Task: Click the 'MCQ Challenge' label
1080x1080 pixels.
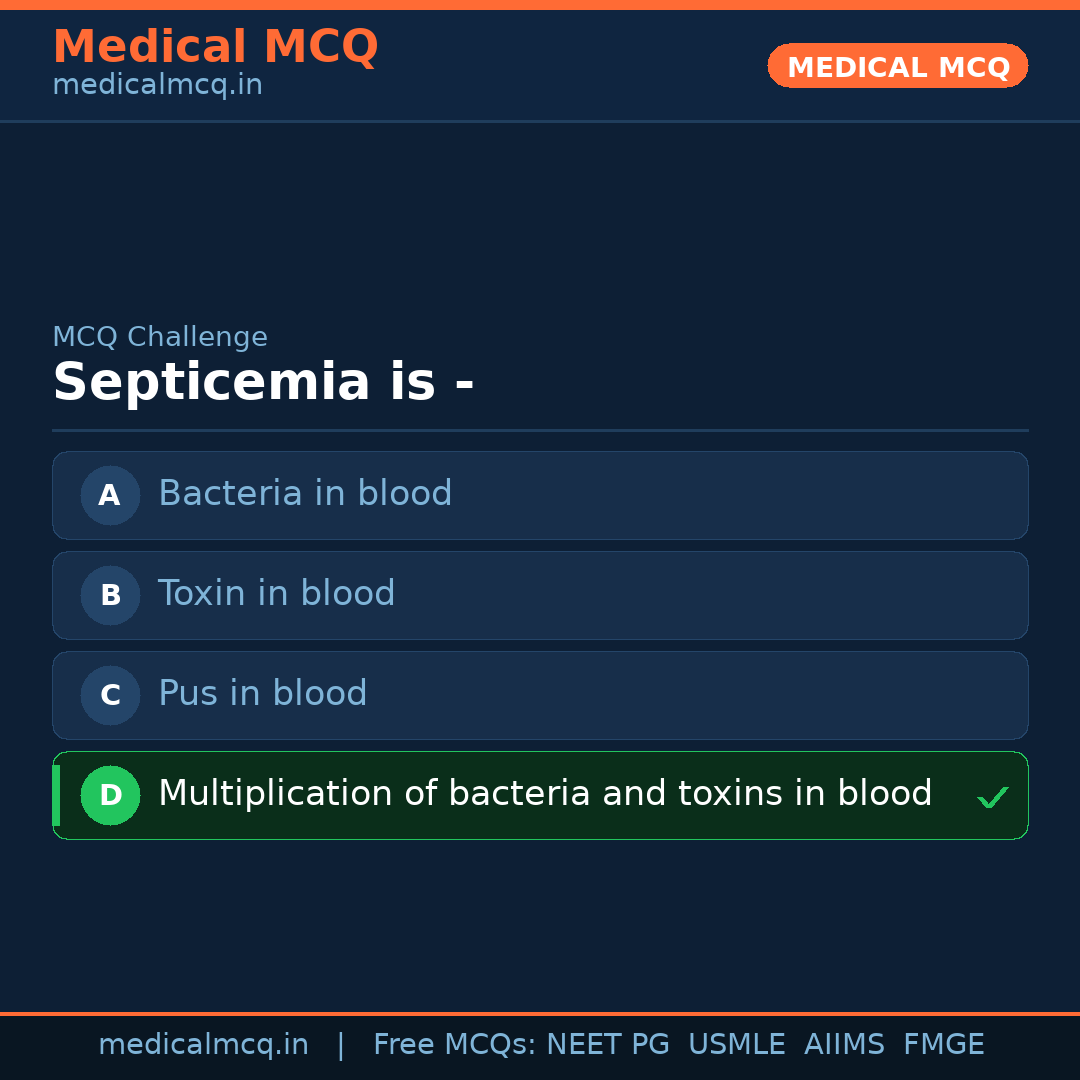Action: click(x=160, y=337)
